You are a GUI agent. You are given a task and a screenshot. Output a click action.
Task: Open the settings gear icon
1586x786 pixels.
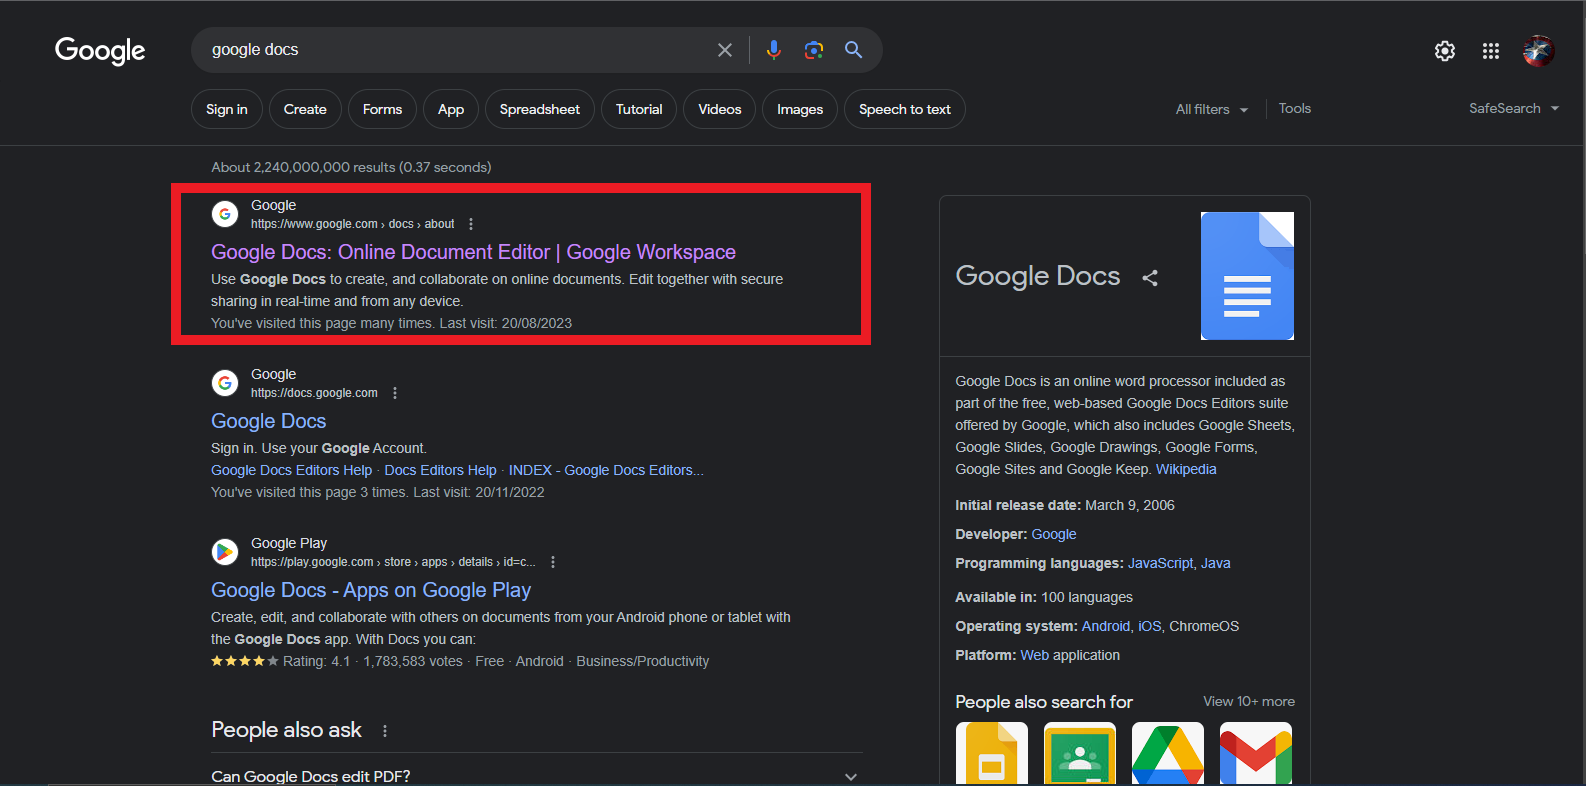(1445, 51)
